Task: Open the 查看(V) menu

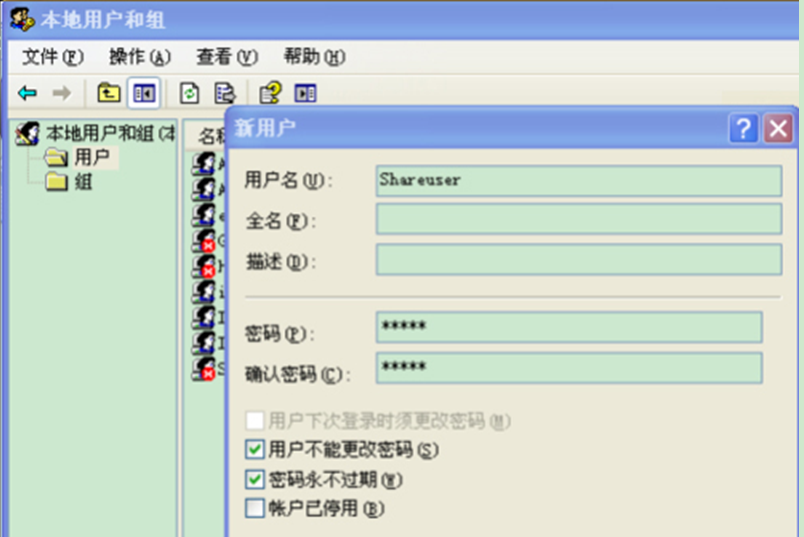Action: click(x=227, y=56)
